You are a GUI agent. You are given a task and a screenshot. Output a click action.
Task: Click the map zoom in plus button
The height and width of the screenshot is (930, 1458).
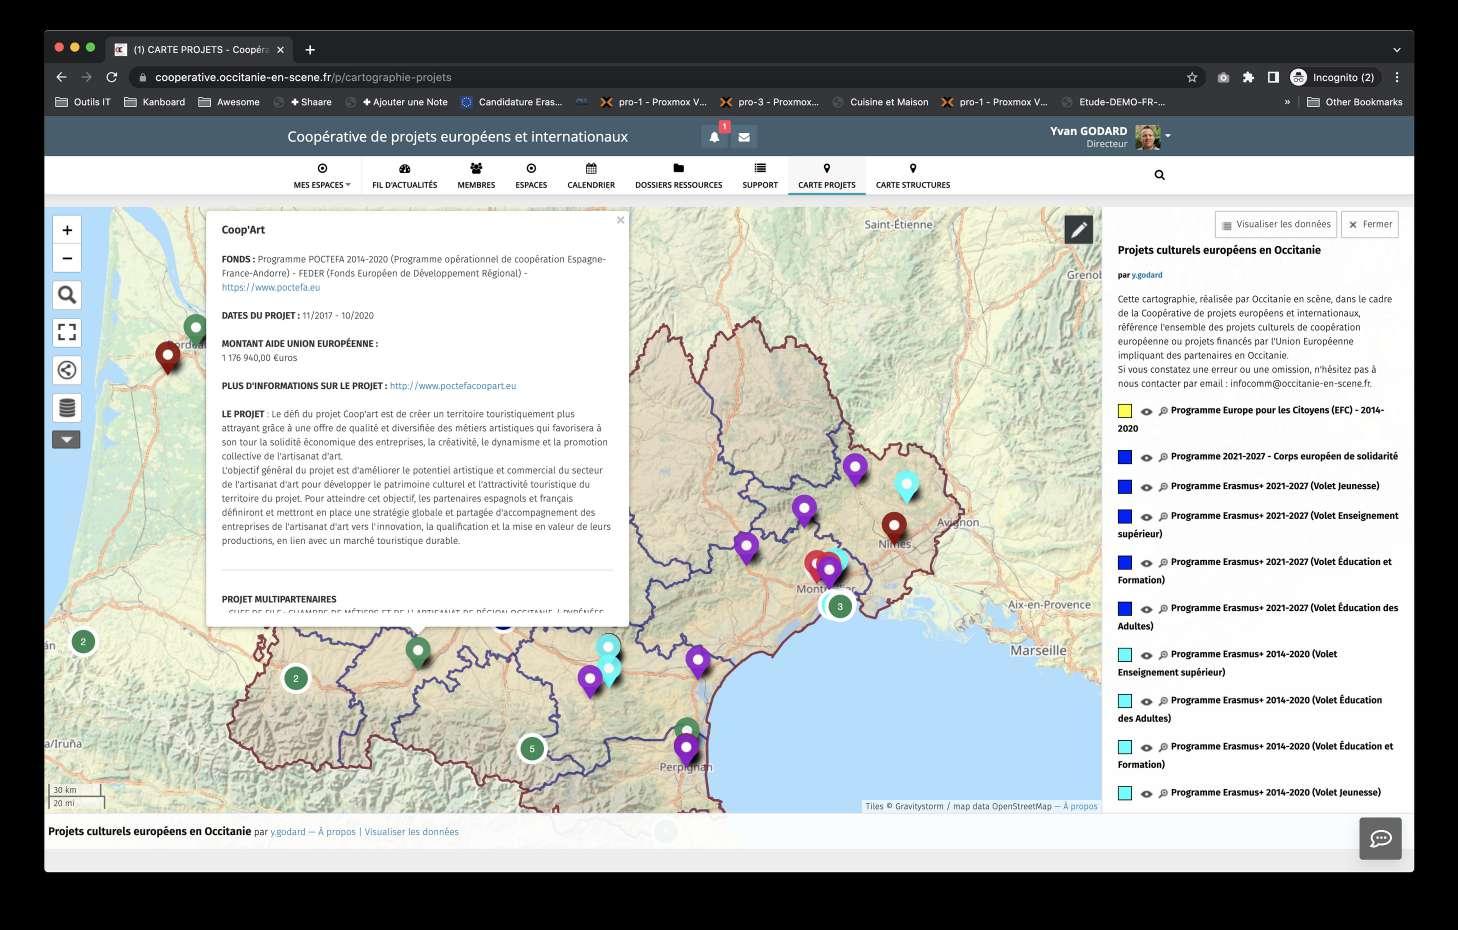pyautogui.click(x=67, y=230)
